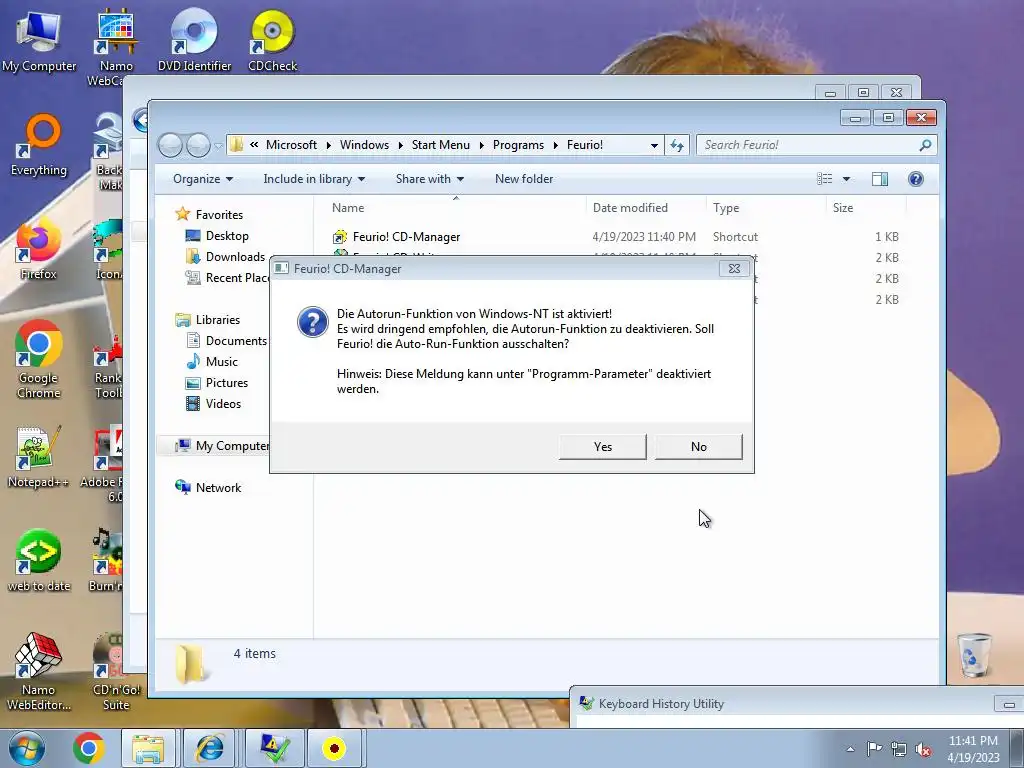The image size is (1024, 768).
Task: Sort by the Date modified column header
Action: pyautogui.click(x=645, y=208)
